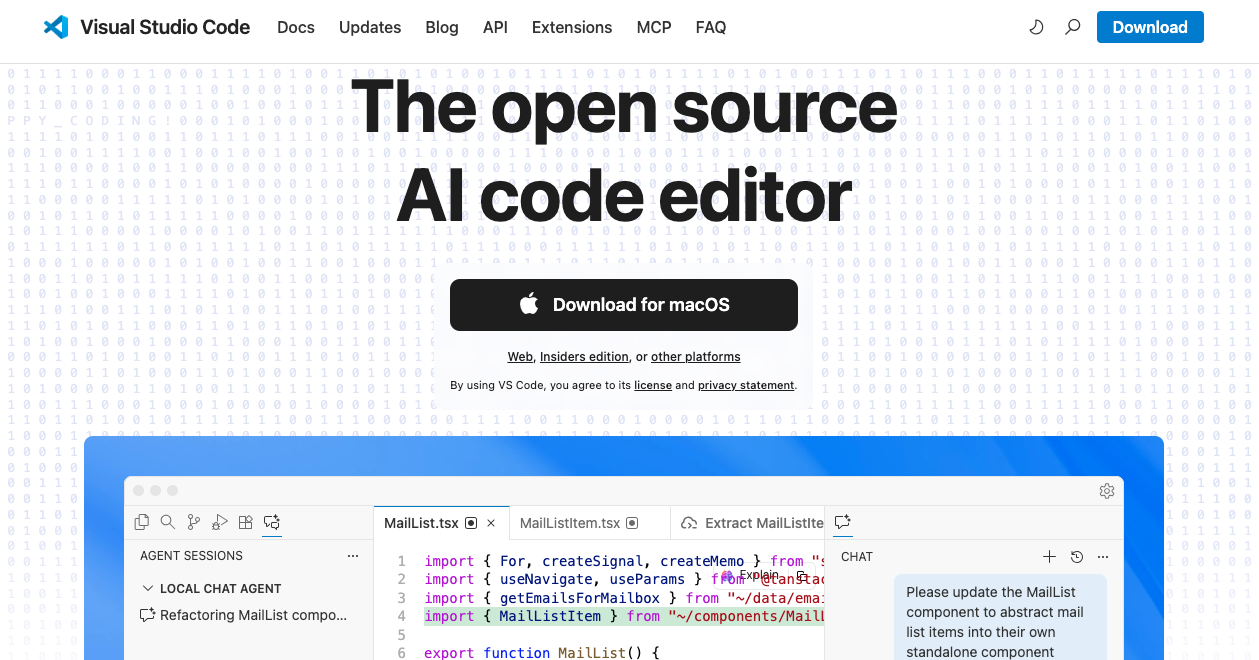Screen dimensions: 1259x660
Task: Select the Chat icon in the activity bar
Action: pos(271,522)
